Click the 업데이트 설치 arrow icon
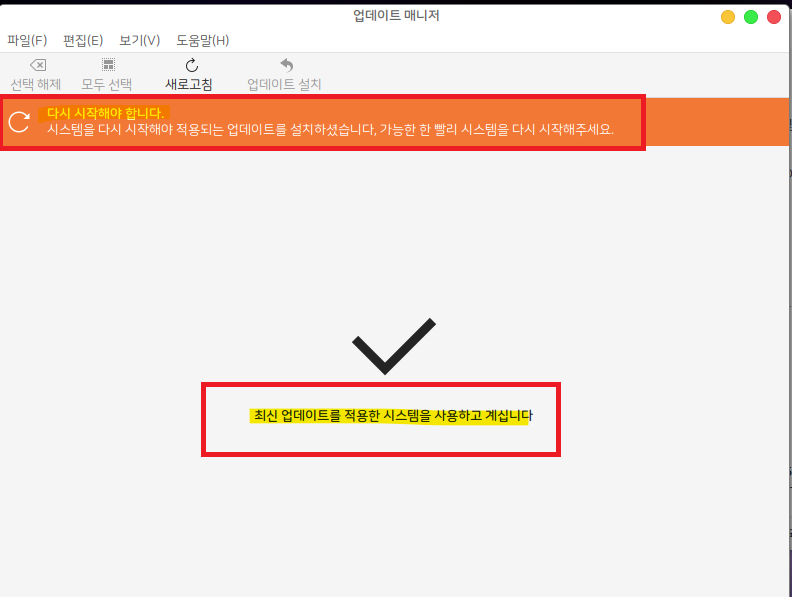This screenshot has height=597, width=792. click(x=286, y=65)
